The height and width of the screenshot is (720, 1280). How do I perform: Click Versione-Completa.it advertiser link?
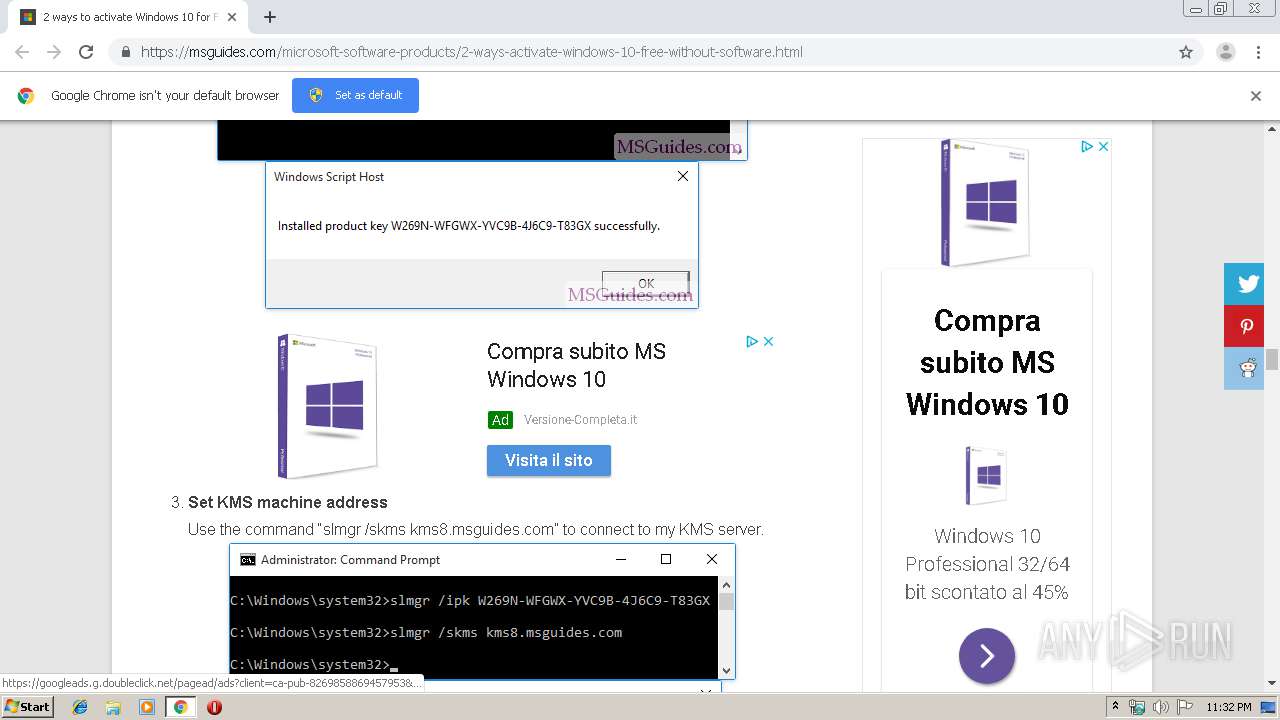(x=580, y=420)
